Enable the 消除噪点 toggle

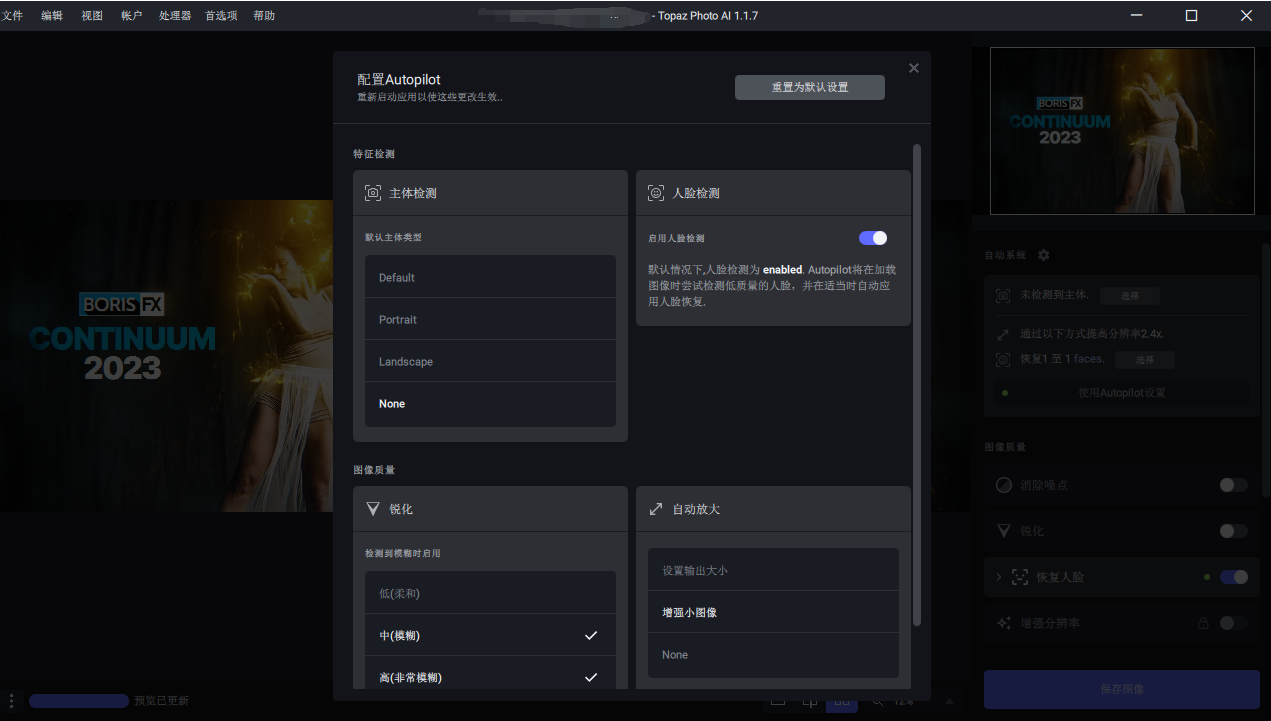[x=1234, y=485]
